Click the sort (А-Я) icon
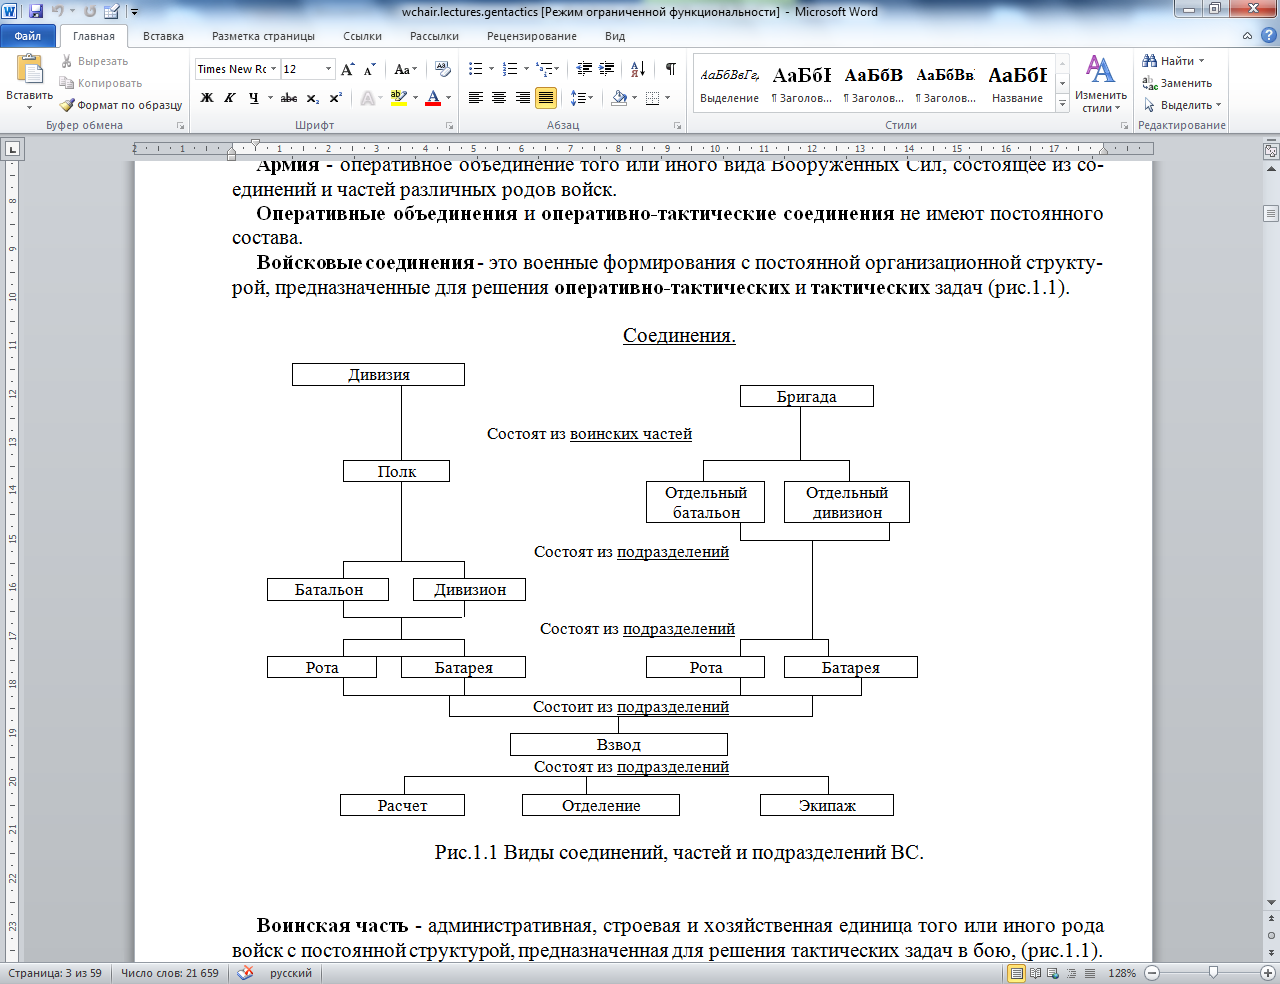The width and height of the screenshot is (1280, 984). [x=637, y=69]
